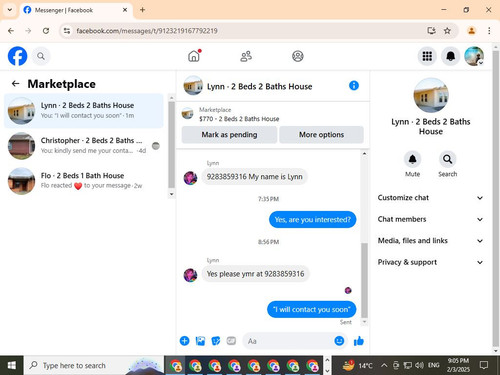Open the Facebook search magnifier

tap(41, 56)
